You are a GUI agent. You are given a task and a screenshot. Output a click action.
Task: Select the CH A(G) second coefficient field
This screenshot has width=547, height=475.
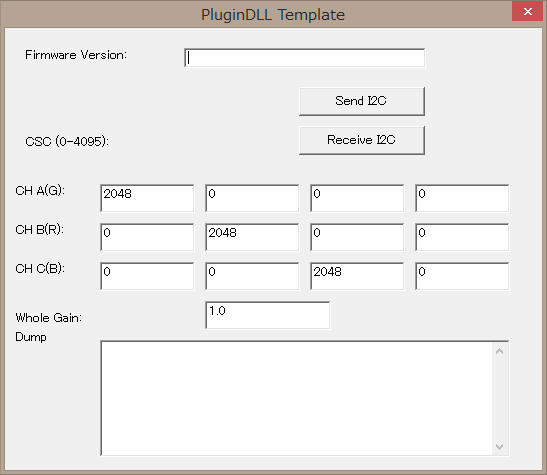[x=252, y=198]
